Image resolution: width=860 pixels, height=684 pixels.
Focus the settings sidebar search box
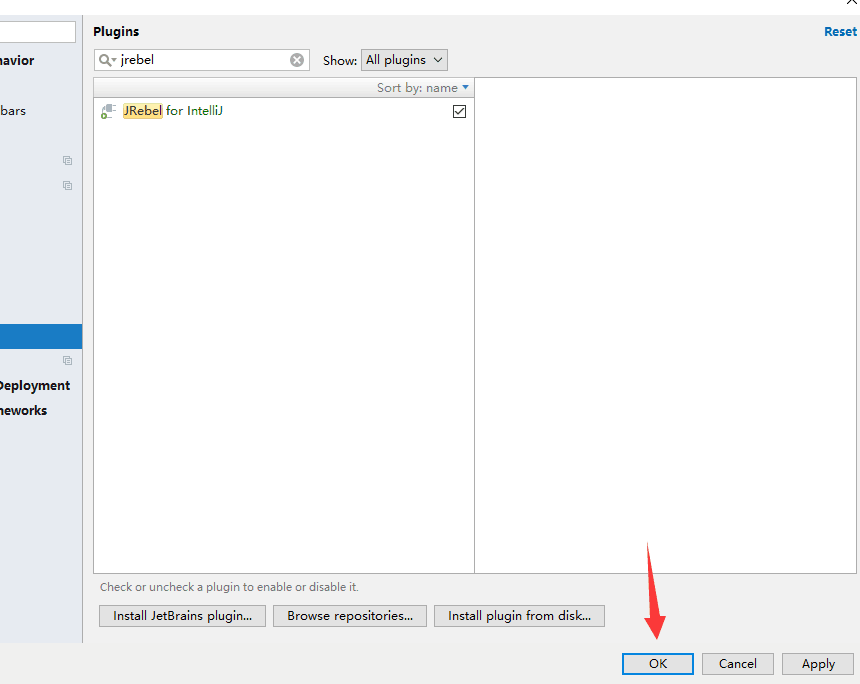tap(37, 32)
